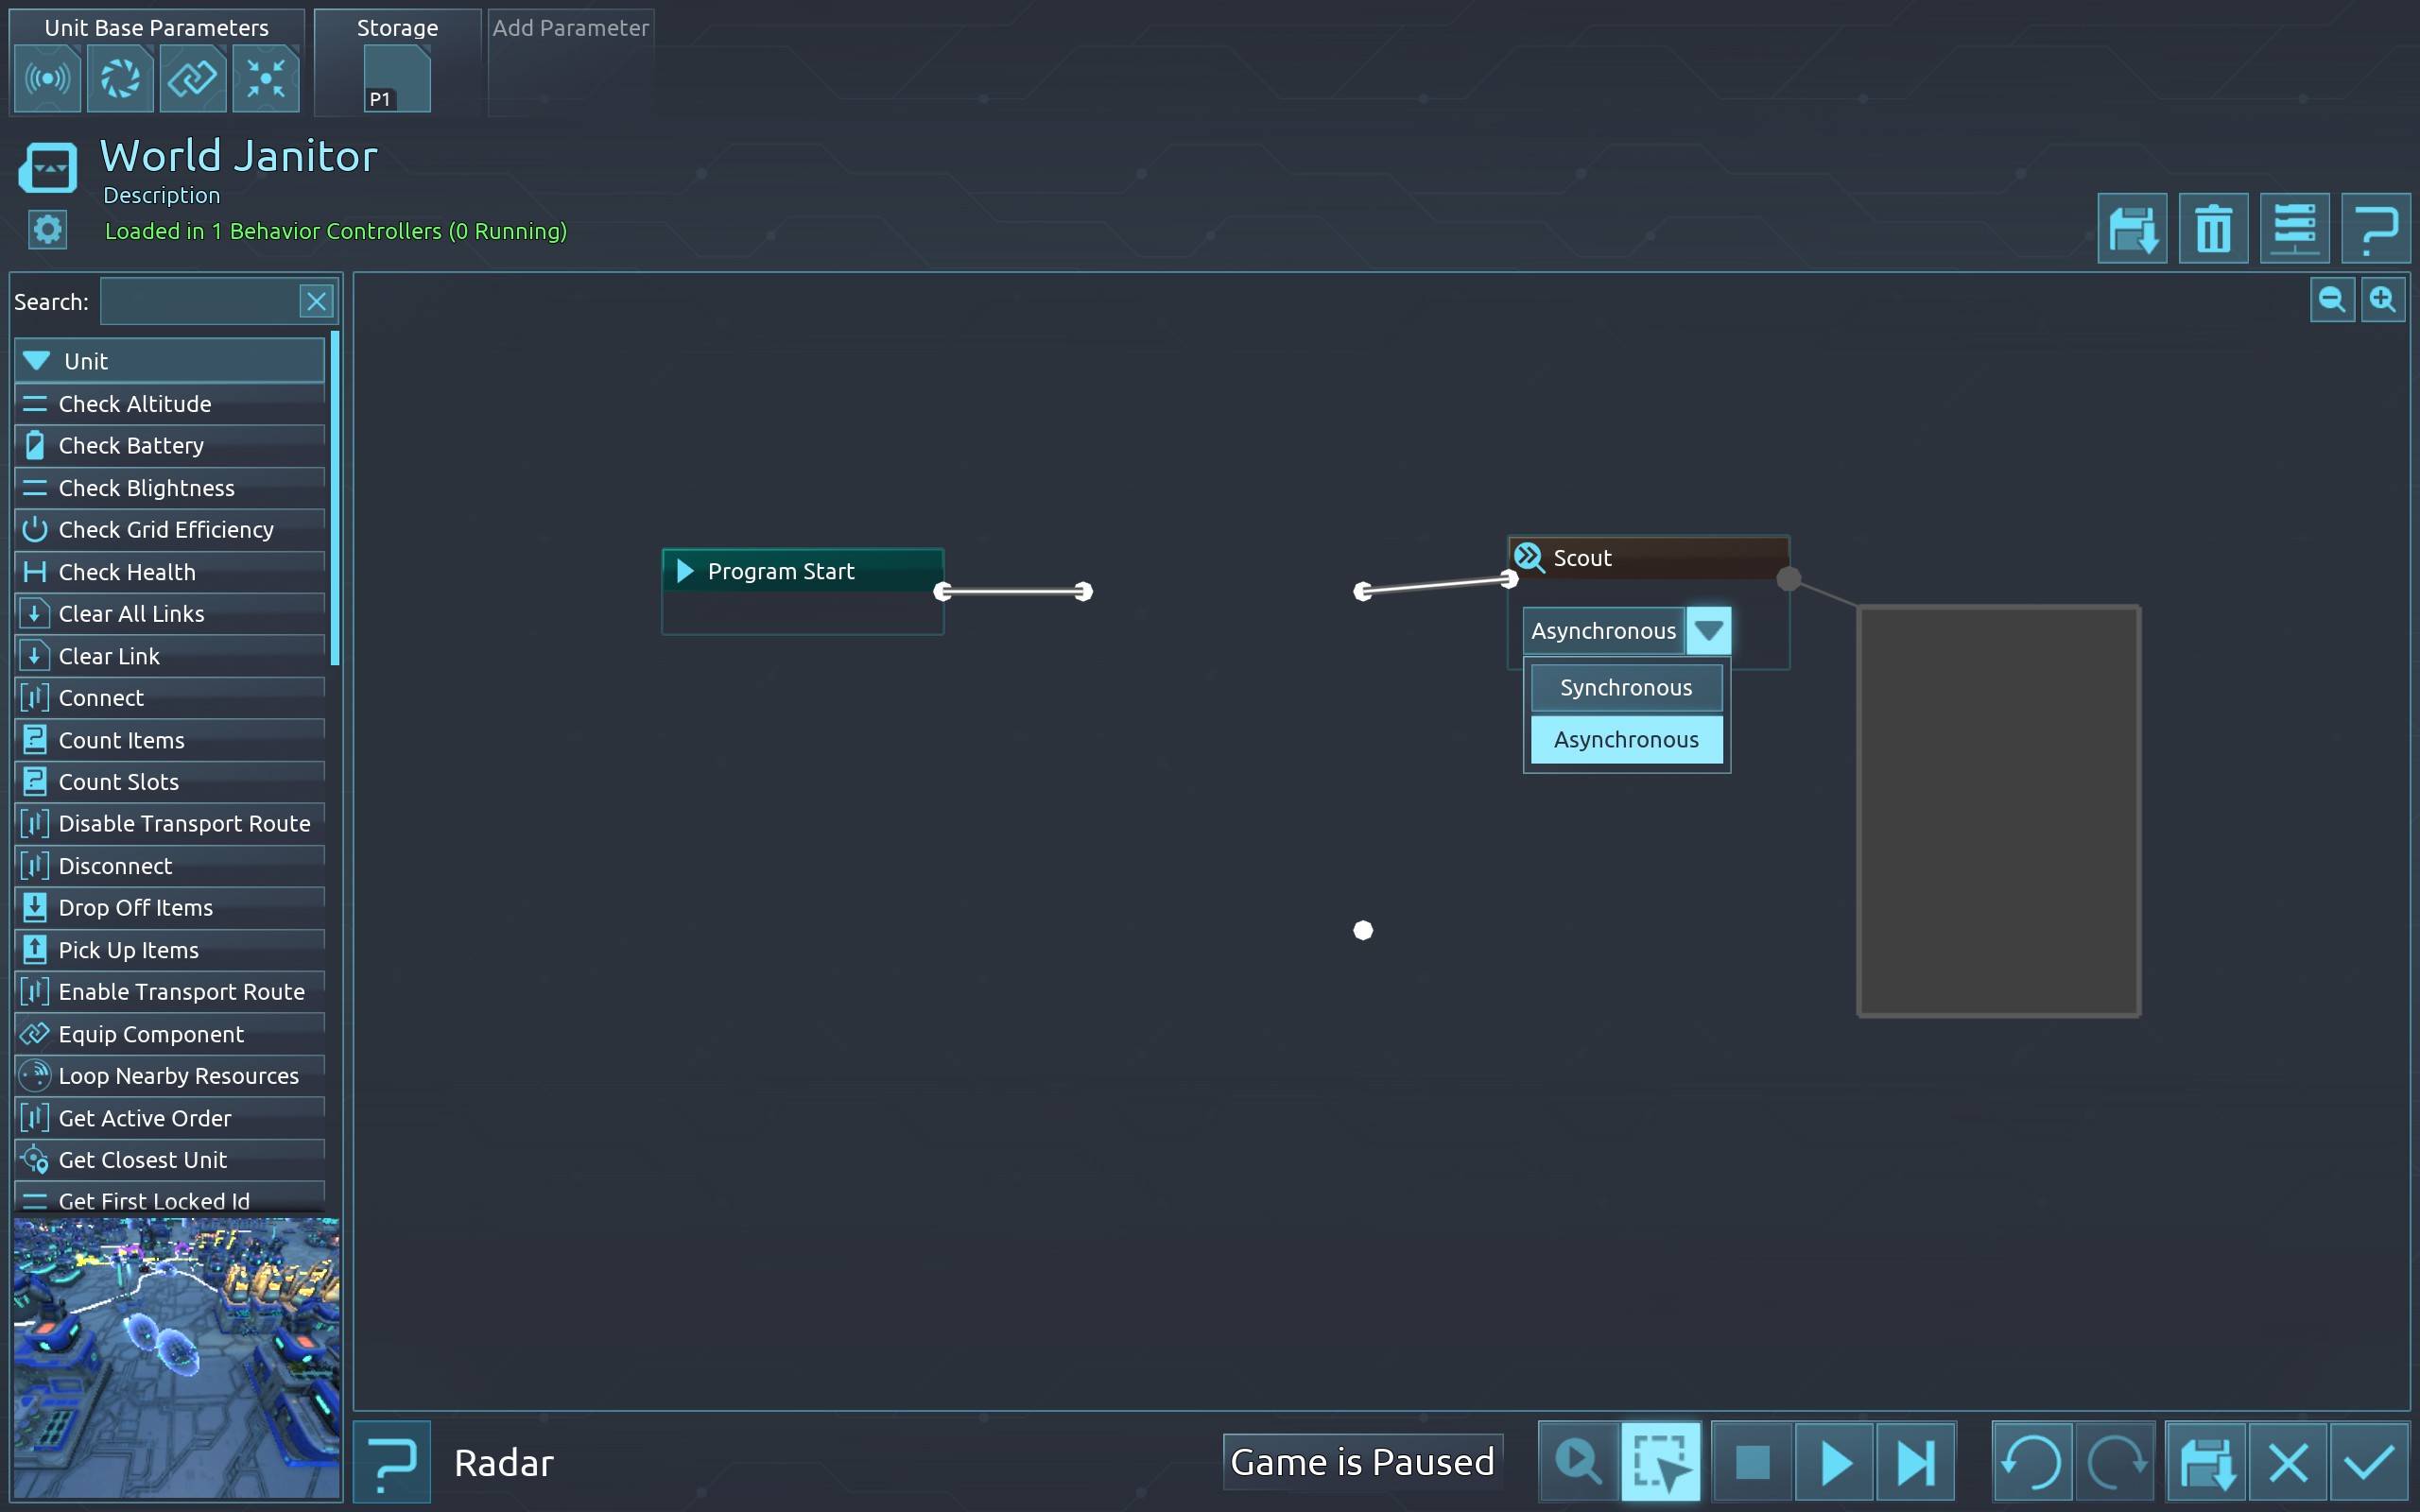Viewport: 2420px width, 1512px height.
Task: Click the radar signal icon in Unit Base Parameters
Action: click(x=47, y=78)
